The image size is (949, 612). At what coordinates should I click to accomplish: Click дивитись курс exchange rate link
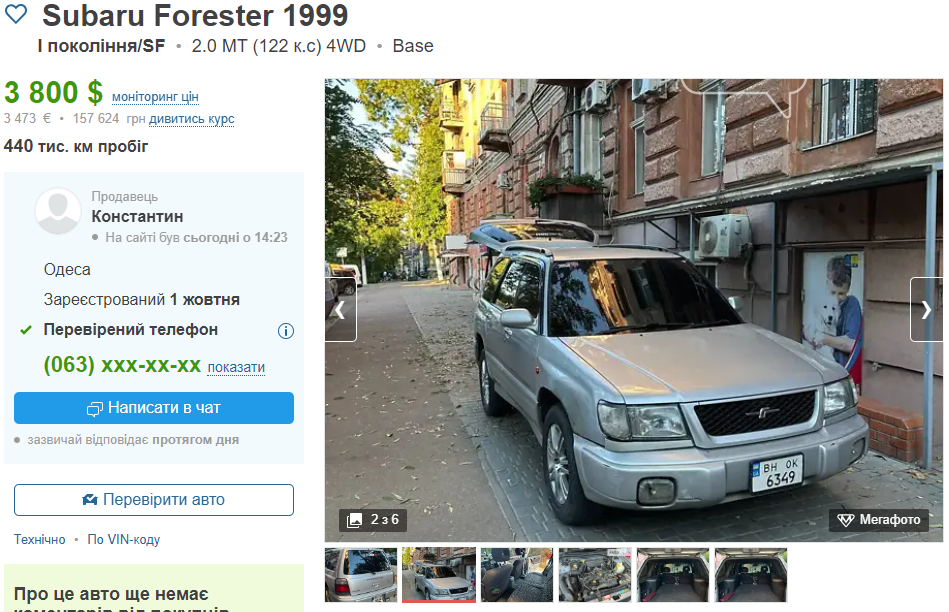tap(192, 119)
